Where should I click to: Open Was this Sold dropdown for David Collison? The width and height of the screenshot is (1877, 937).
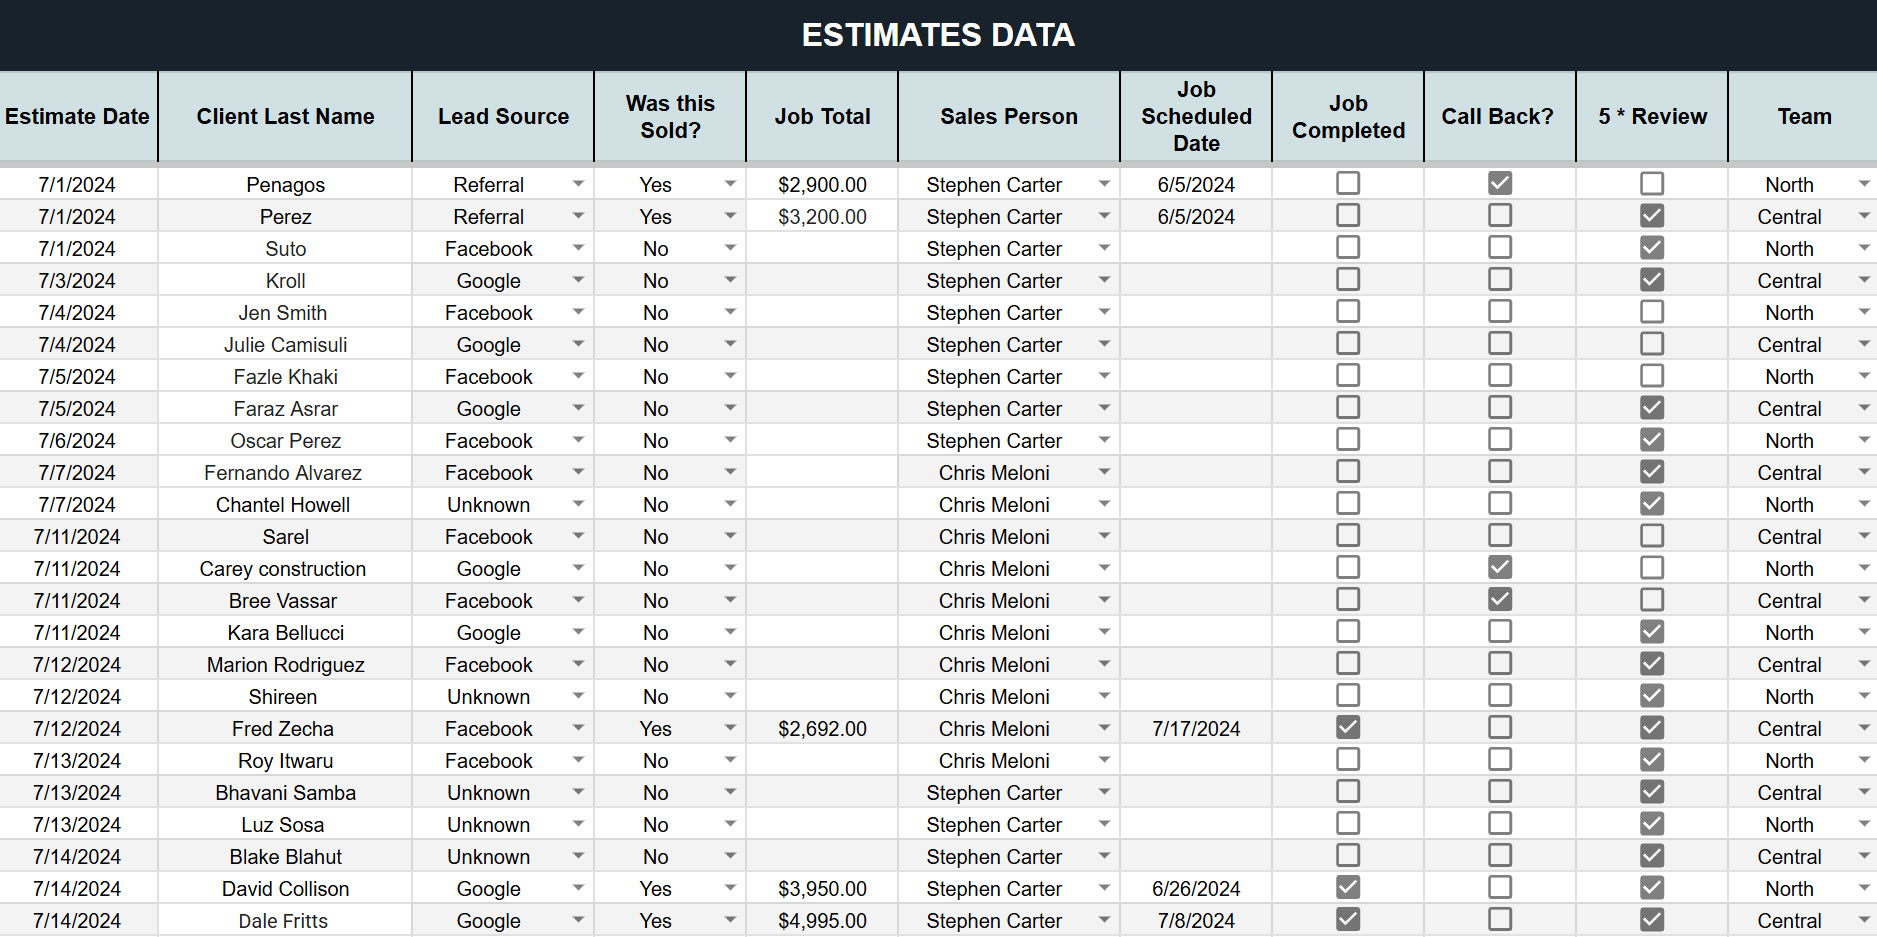tap(730, 888)
